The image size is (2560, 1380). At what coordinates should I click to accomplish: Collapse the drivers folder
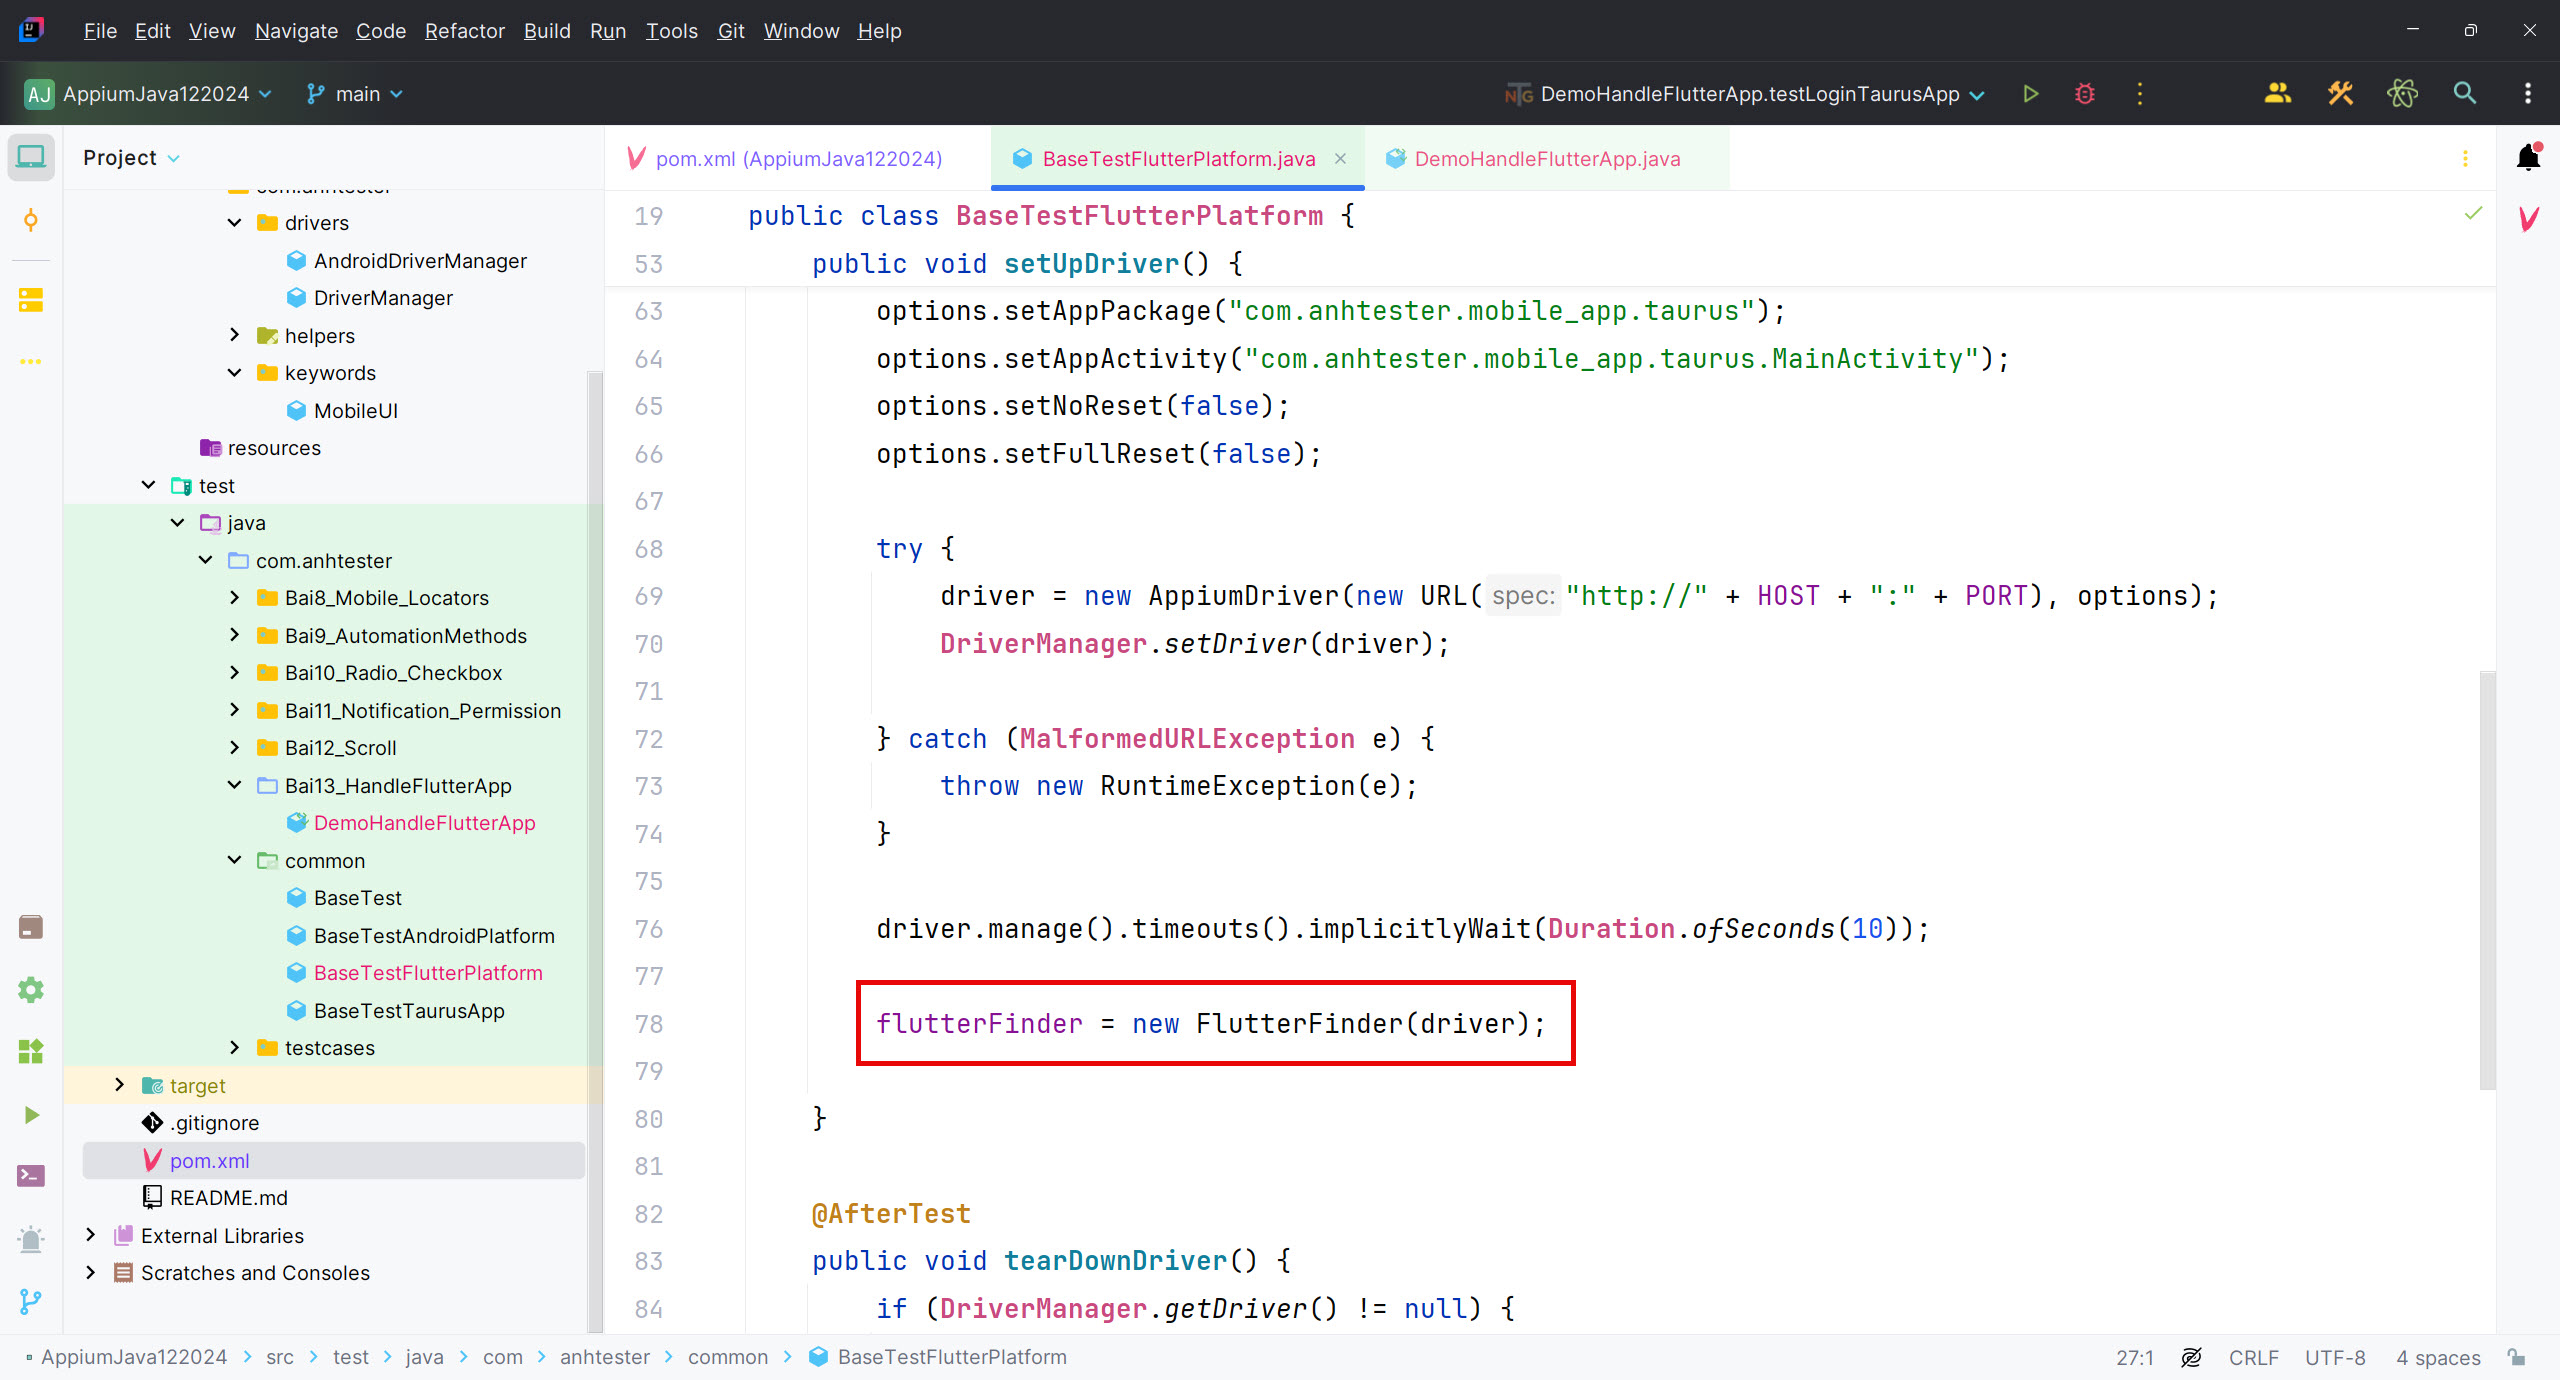pyautogui.click(x=234, y=223)
